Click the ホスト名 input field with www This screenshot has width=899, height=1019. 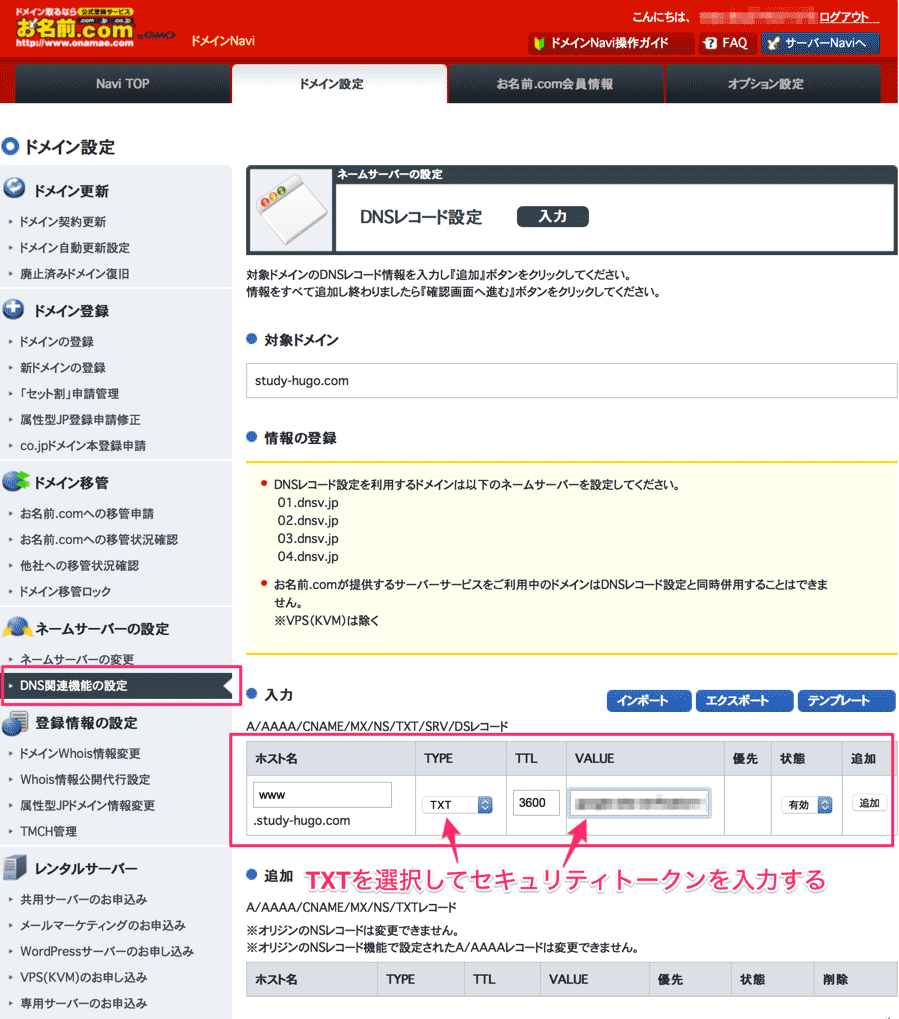(322, 795)
